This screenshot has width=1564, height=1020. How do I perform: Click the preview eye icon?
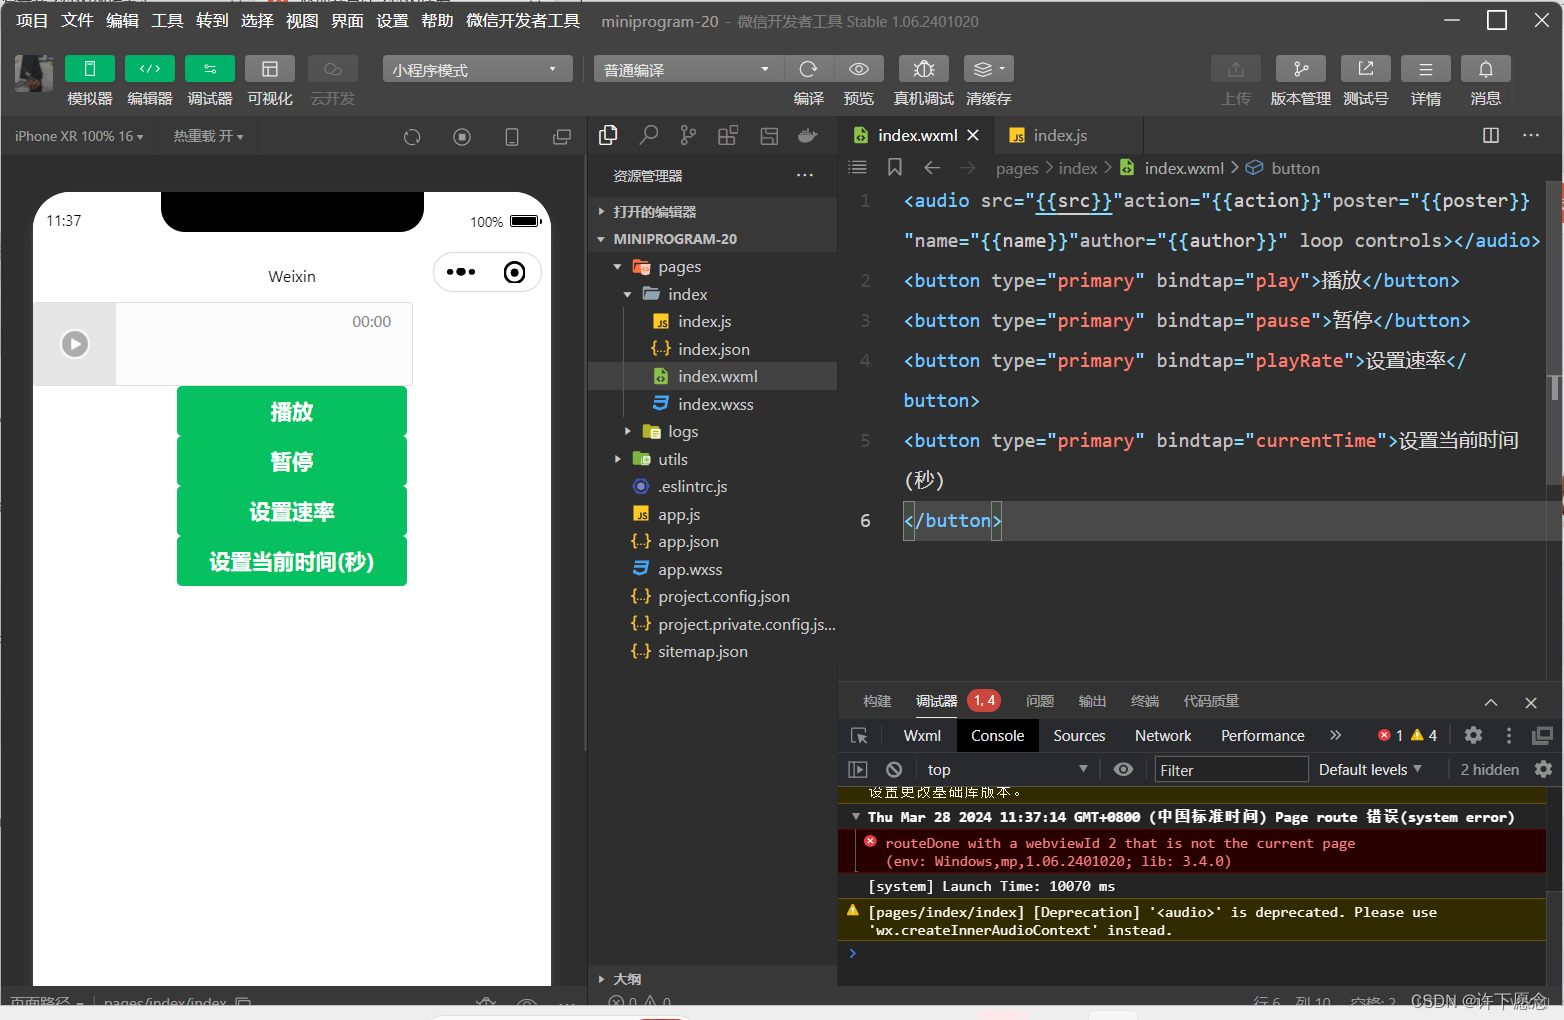coord(859,68)
